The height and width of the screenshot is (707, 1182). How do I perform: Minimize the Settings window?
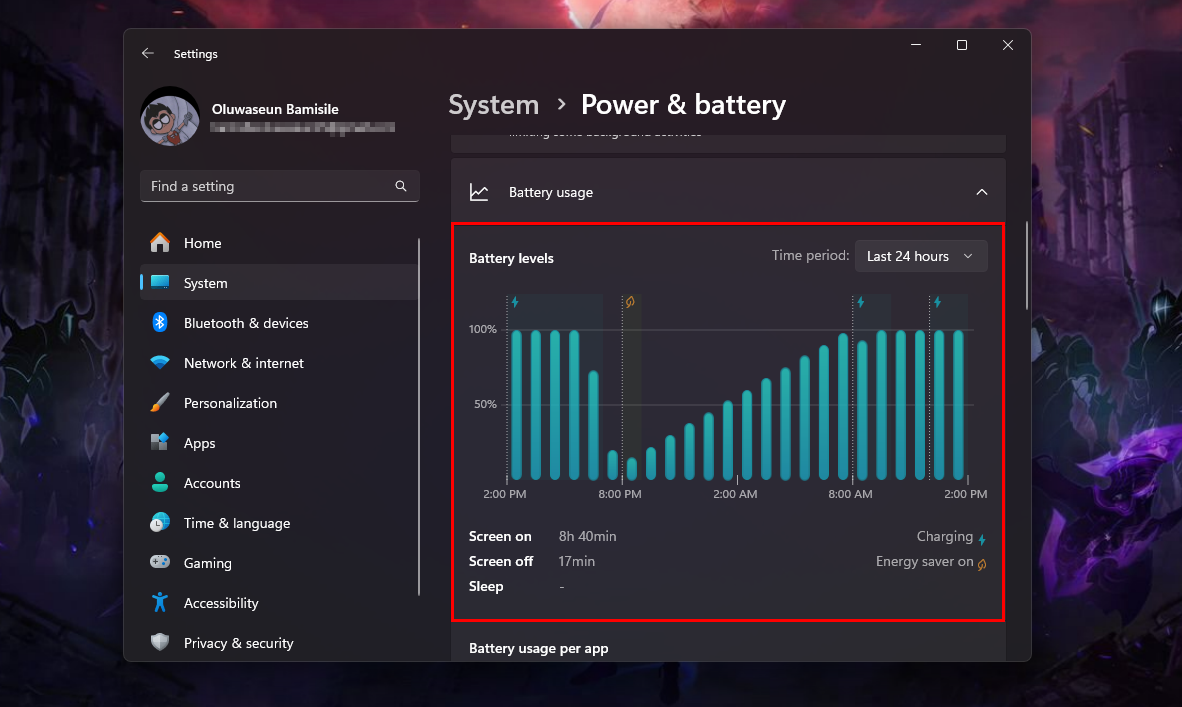[x=916, y=45]
